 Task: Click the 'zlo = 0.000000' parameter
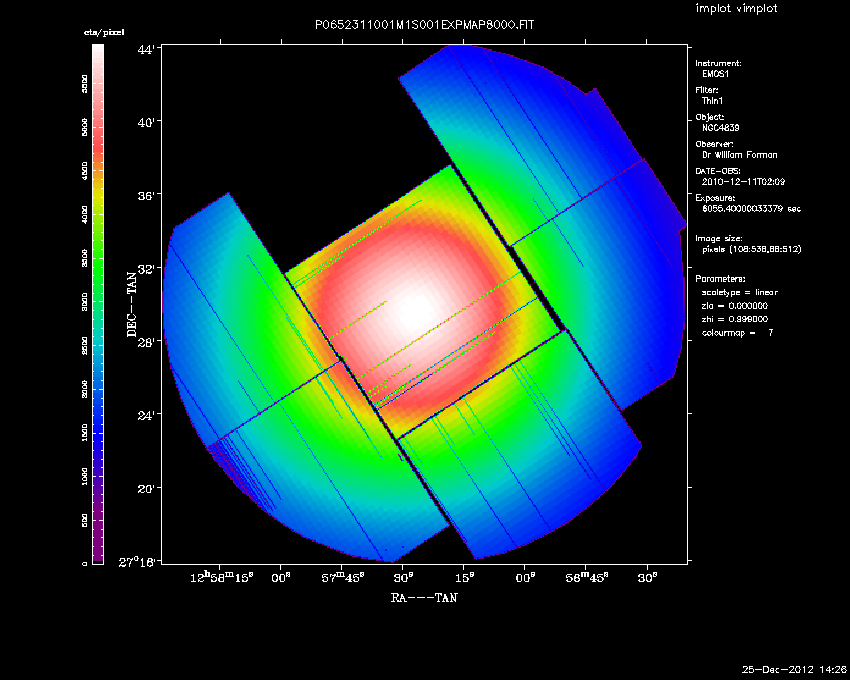point(735,306)
